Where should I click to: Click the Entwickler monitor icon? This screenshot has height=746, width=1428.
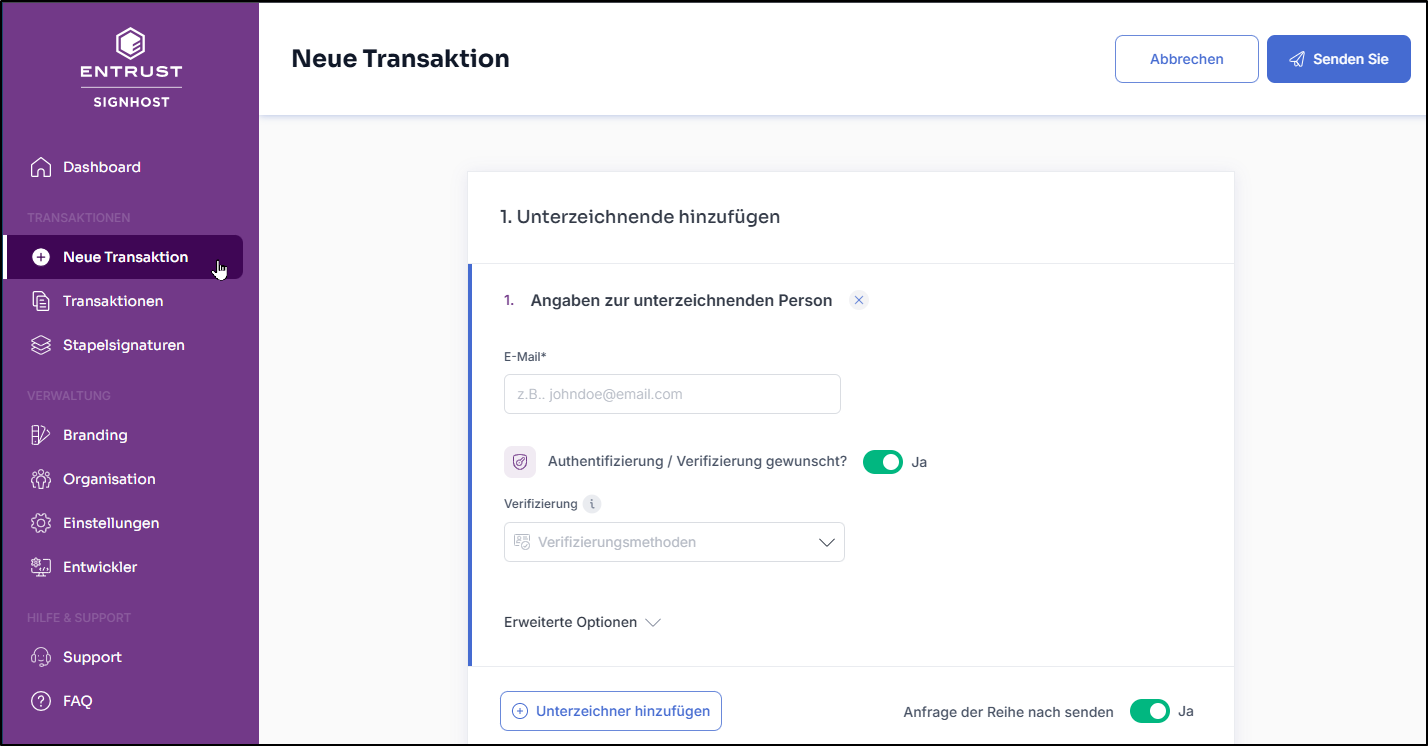coord(41,567)
